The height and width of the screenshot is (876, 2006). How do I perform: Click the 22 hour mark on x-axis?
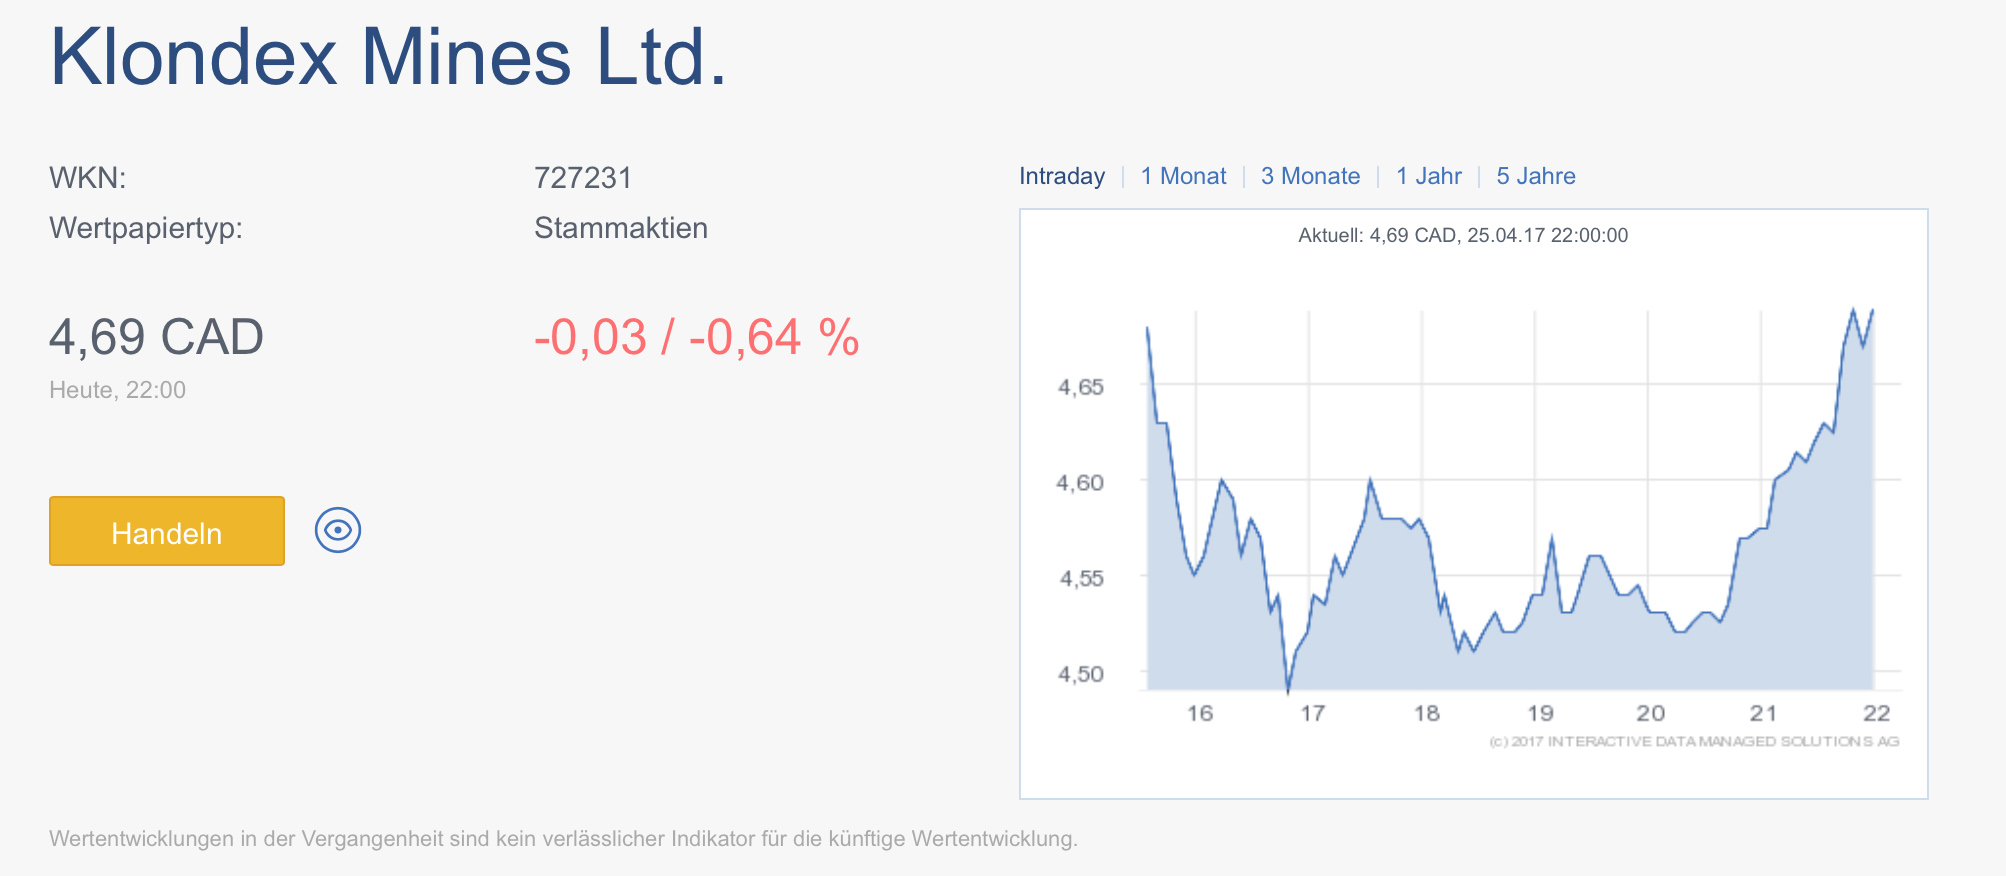tap(1876, 713)
